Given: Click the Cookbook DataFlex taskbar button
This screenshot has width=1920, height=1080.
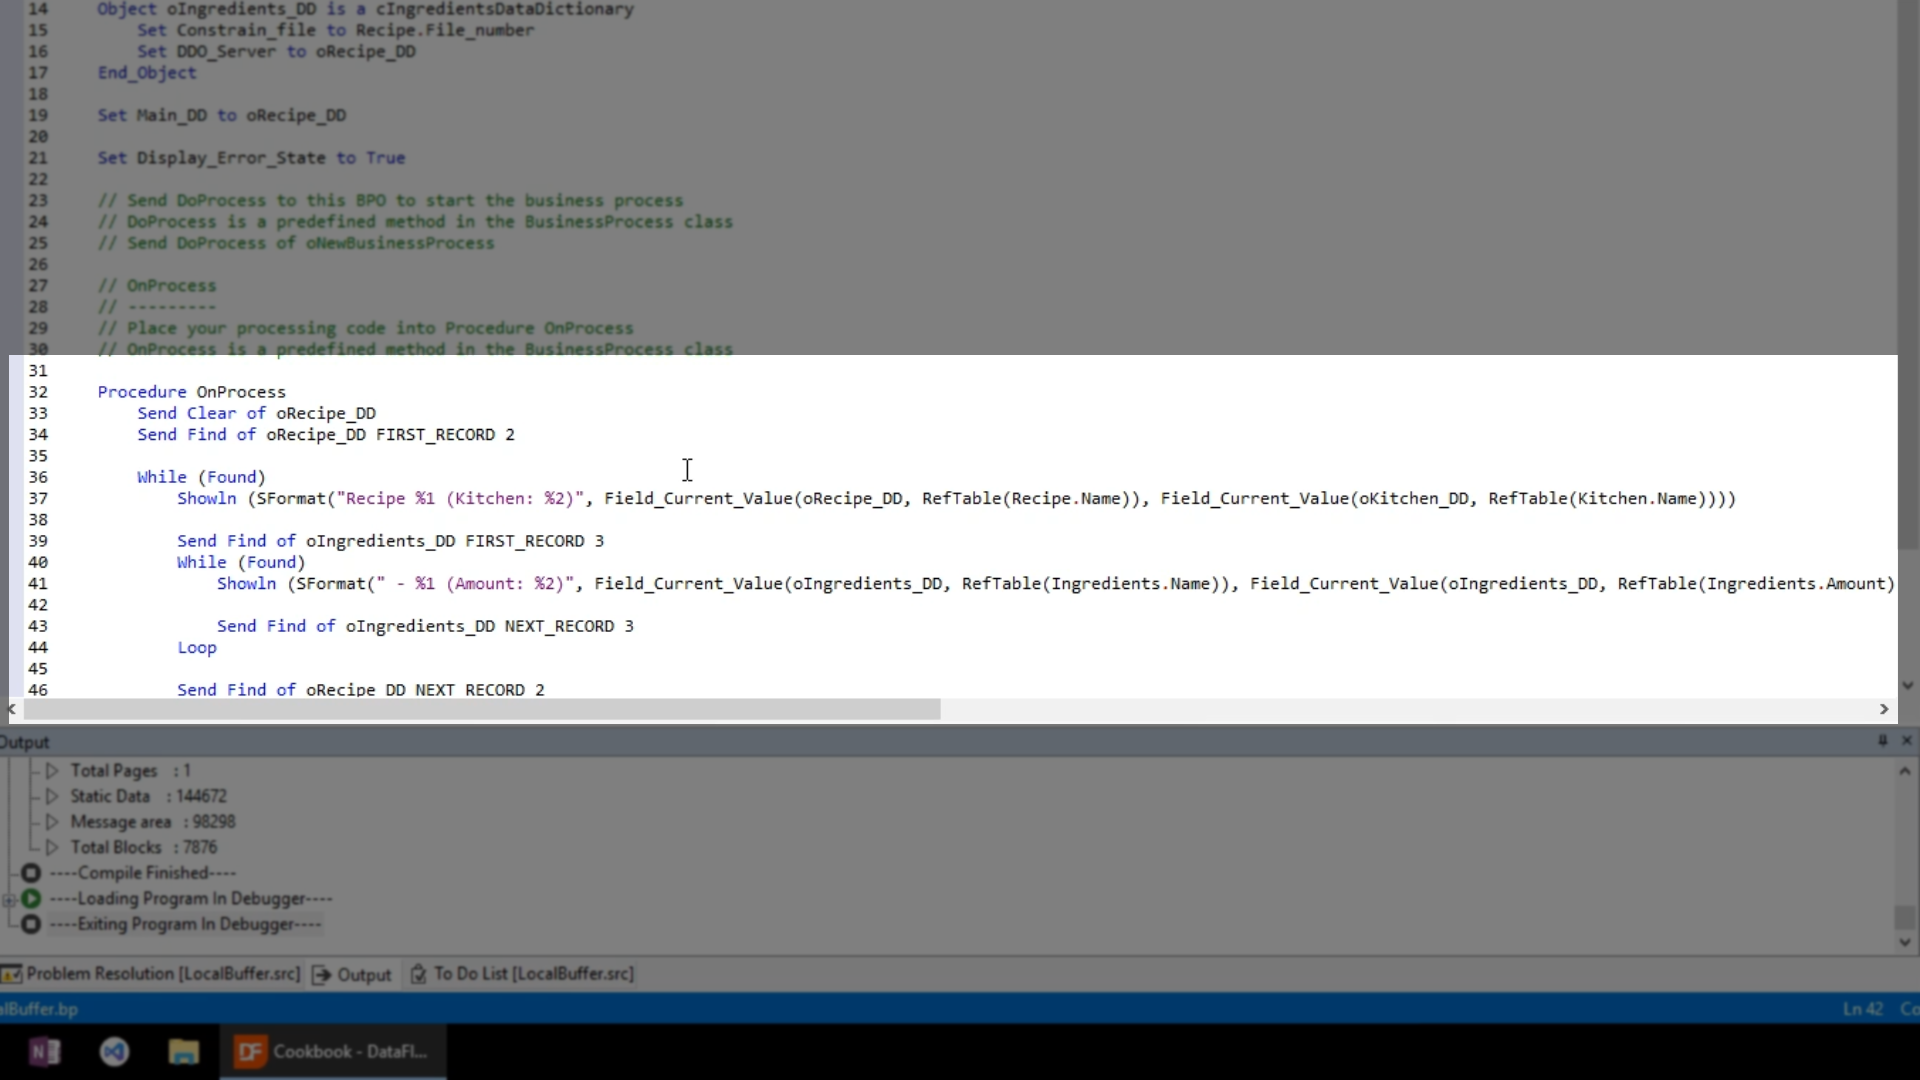Looking at the screenshot, I should 332,1051.
